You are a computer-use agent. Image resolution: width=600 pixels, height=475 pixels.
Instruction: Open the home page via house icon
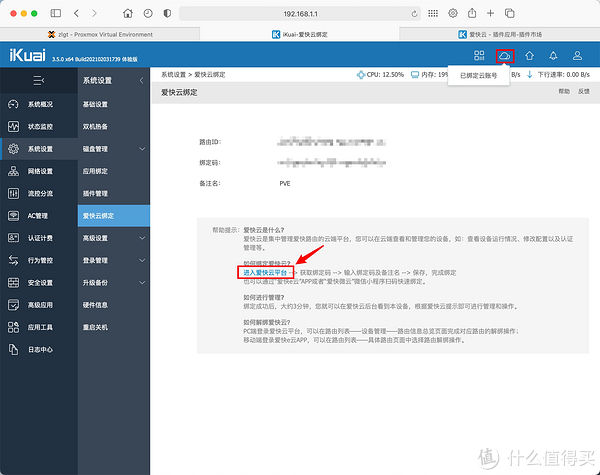click(128, 13)
